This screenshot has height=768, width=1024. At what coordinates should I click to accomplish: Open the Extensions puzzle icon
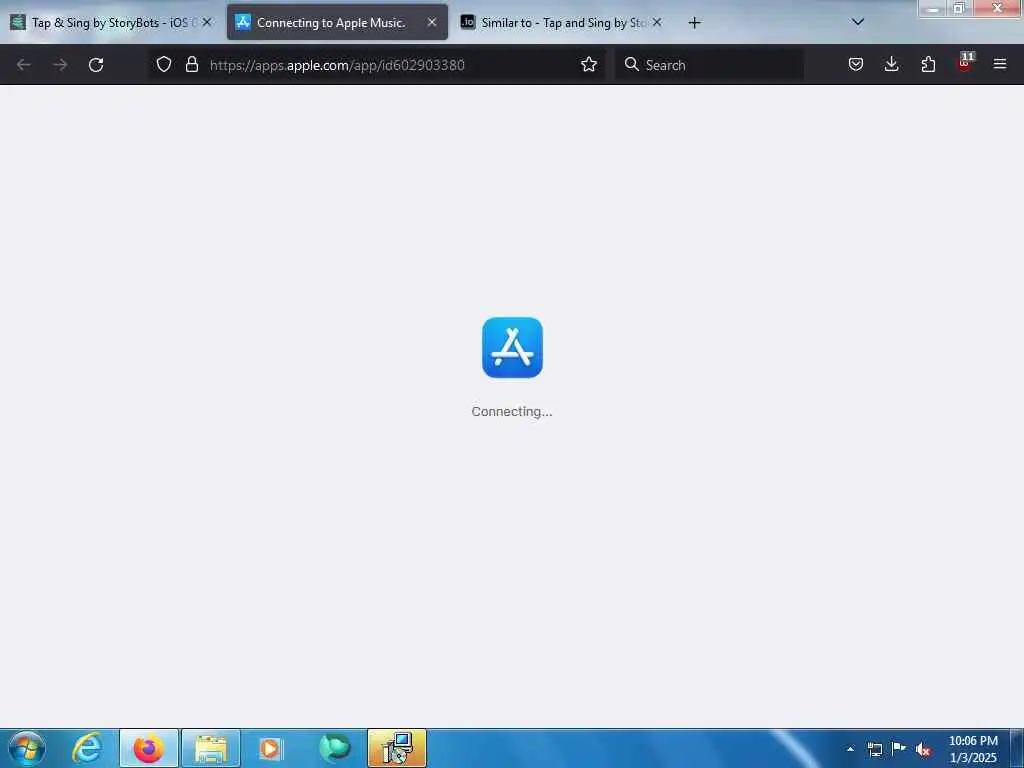point(928,64)
